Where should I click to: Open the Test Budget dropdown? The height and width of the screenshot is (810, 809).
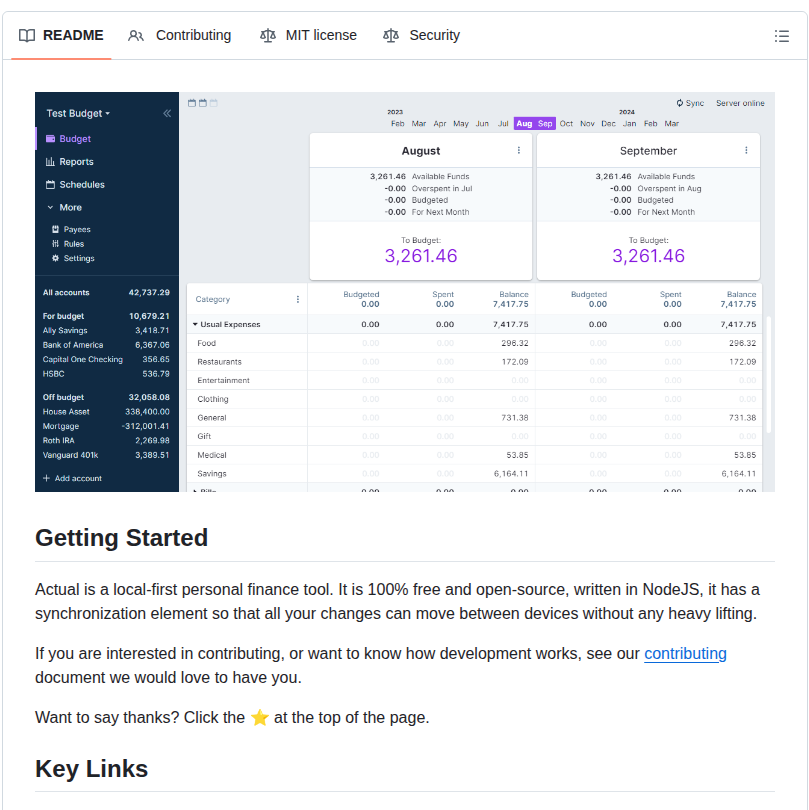click(x=78, y=113)
